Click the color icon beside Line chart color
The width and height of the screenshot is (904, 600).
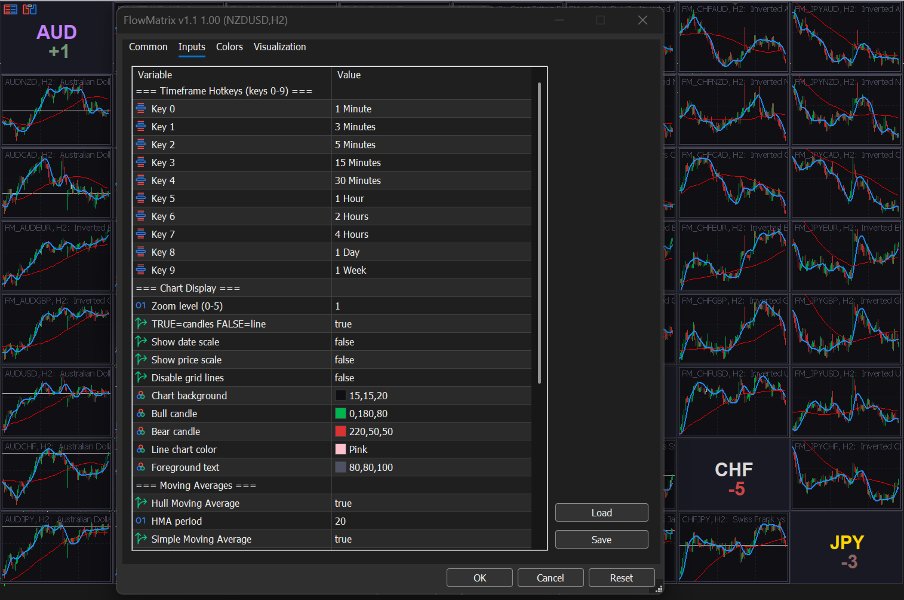point(141,449)
